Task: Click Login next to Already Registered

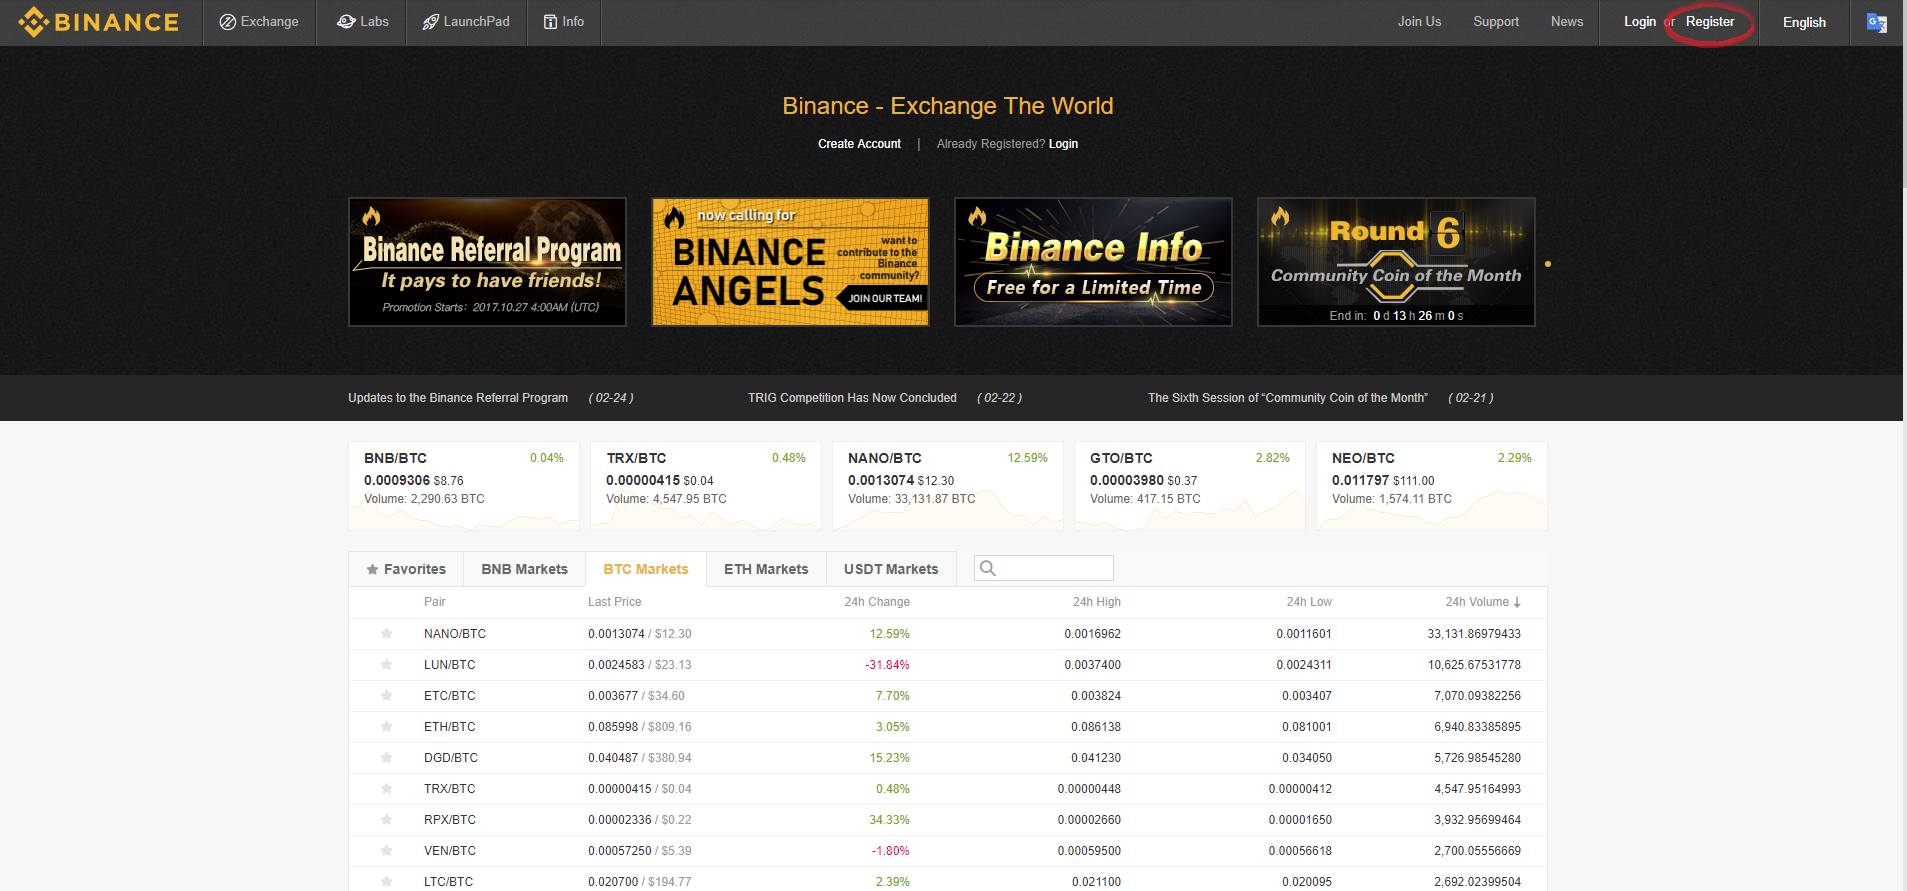Action: (1063, 144)
